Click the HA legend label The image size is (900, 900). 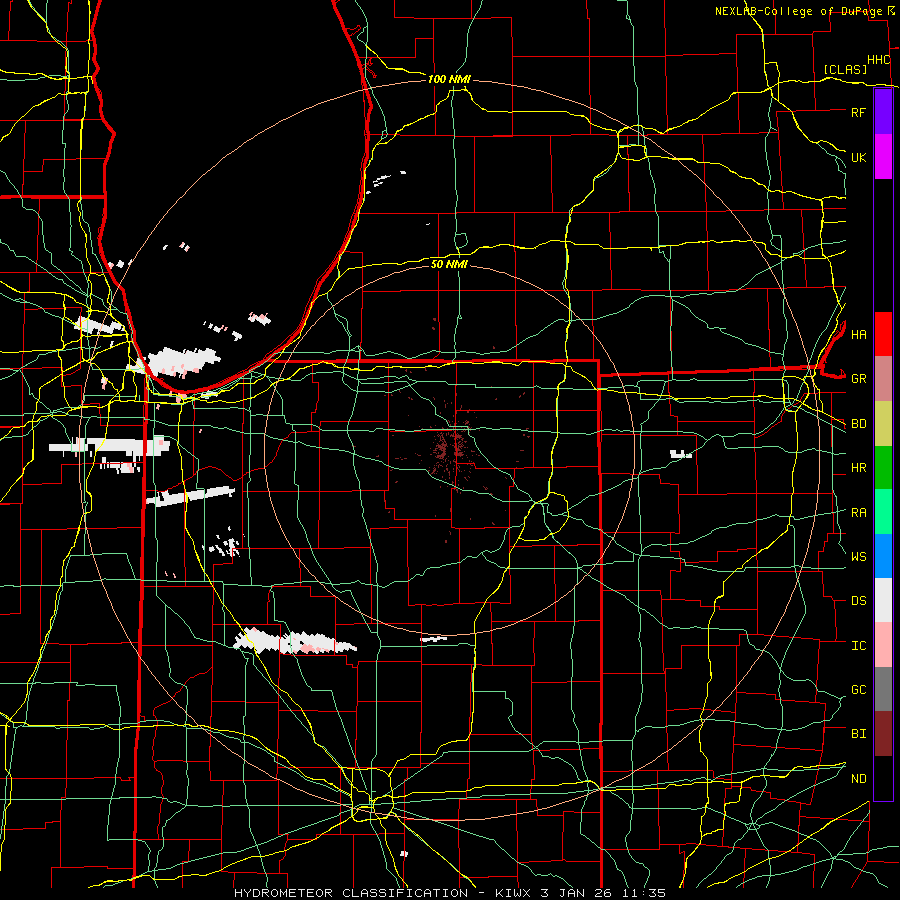(858, 334)
